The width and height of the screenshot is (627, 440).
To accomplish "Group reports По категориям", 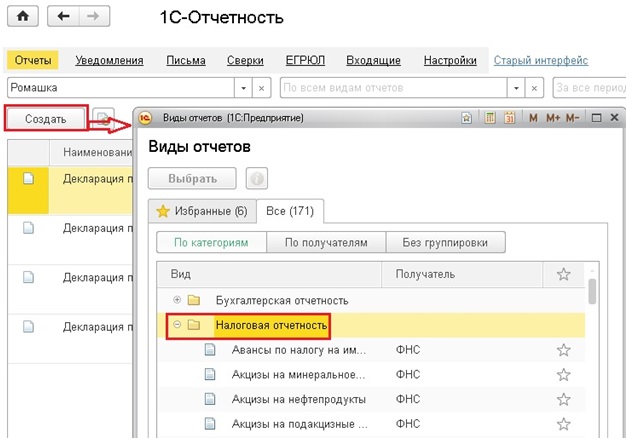I will pyautogui.click(x=211, y=242).
